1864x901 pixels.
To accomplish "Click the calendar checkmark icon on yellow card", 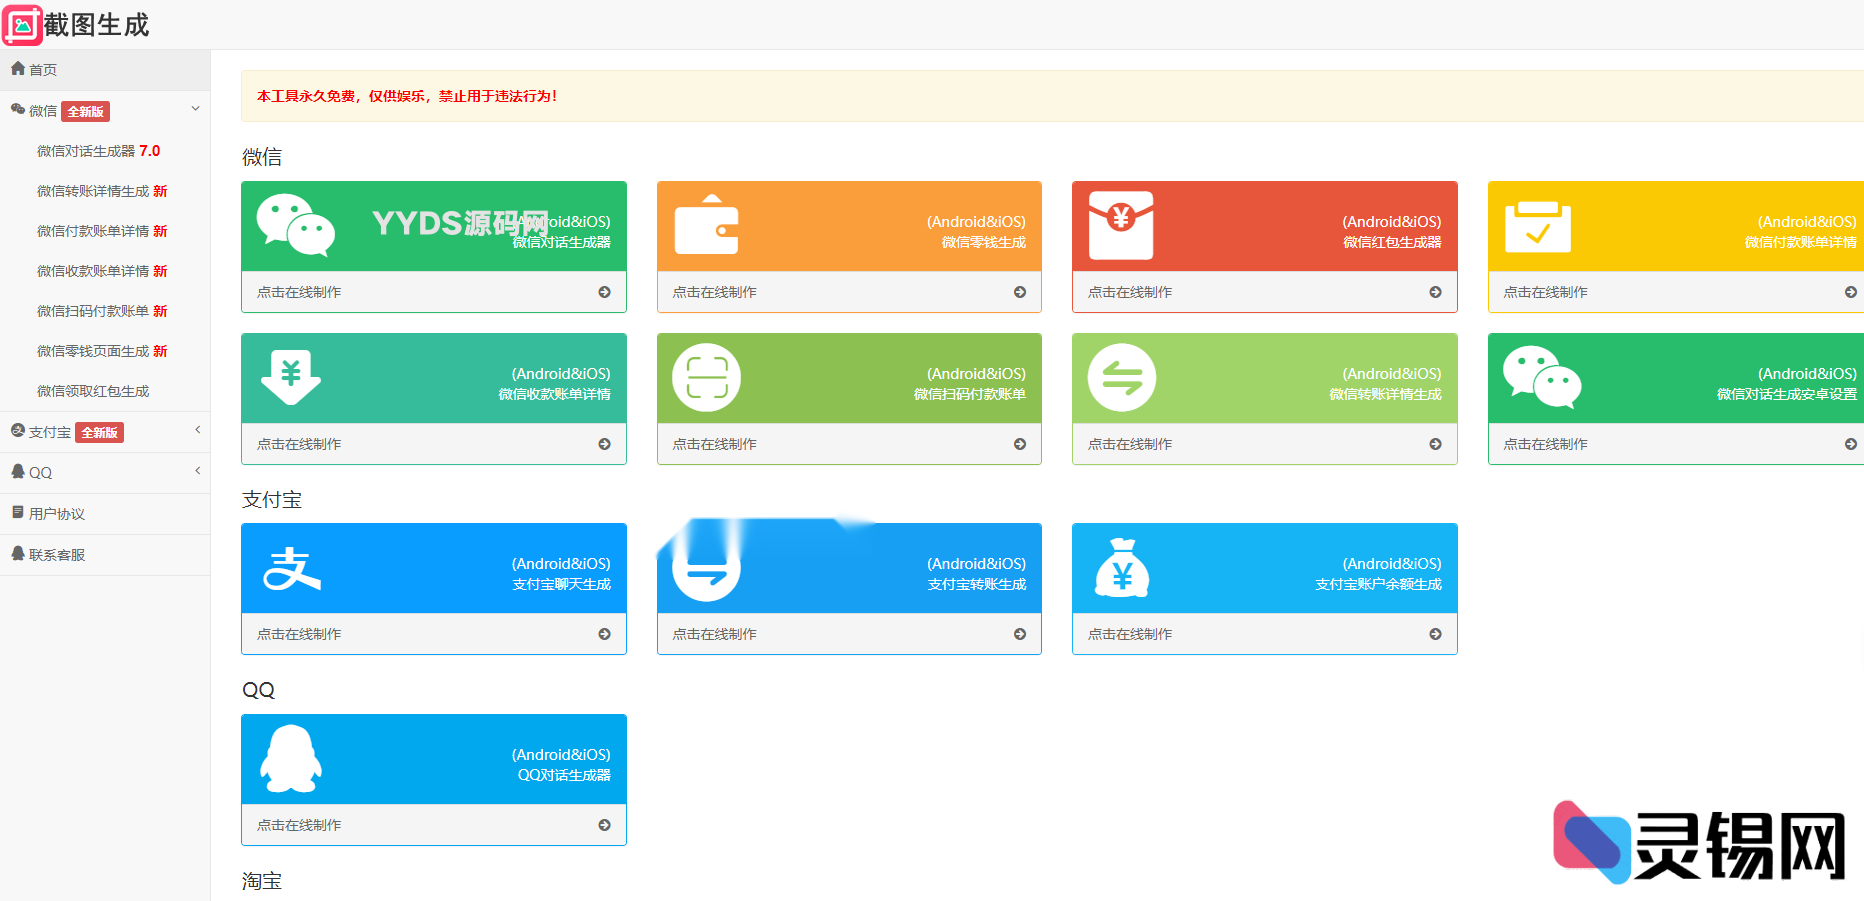I will coord(1537,226).
